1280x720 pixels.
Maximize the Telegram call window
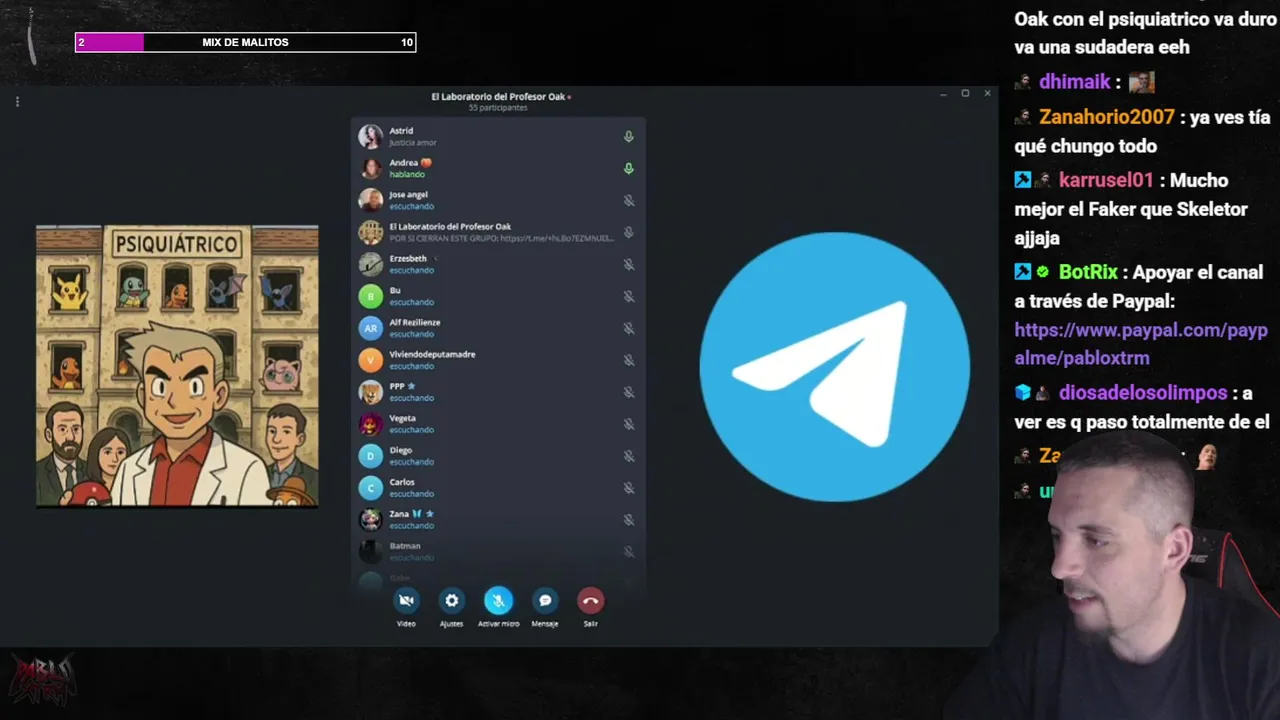[x=965, y=93]
